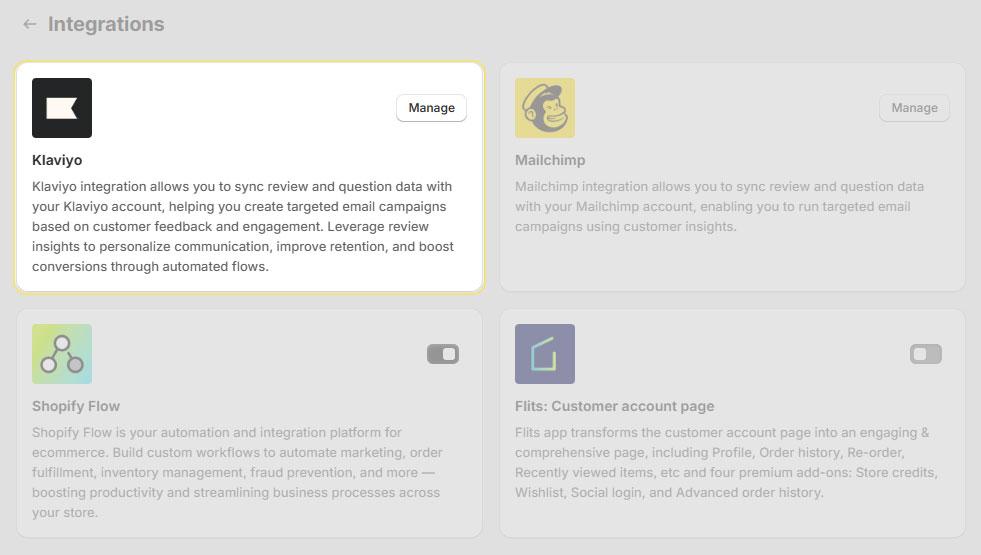Click the Klaviyo integration description text

tap(243, 227)
